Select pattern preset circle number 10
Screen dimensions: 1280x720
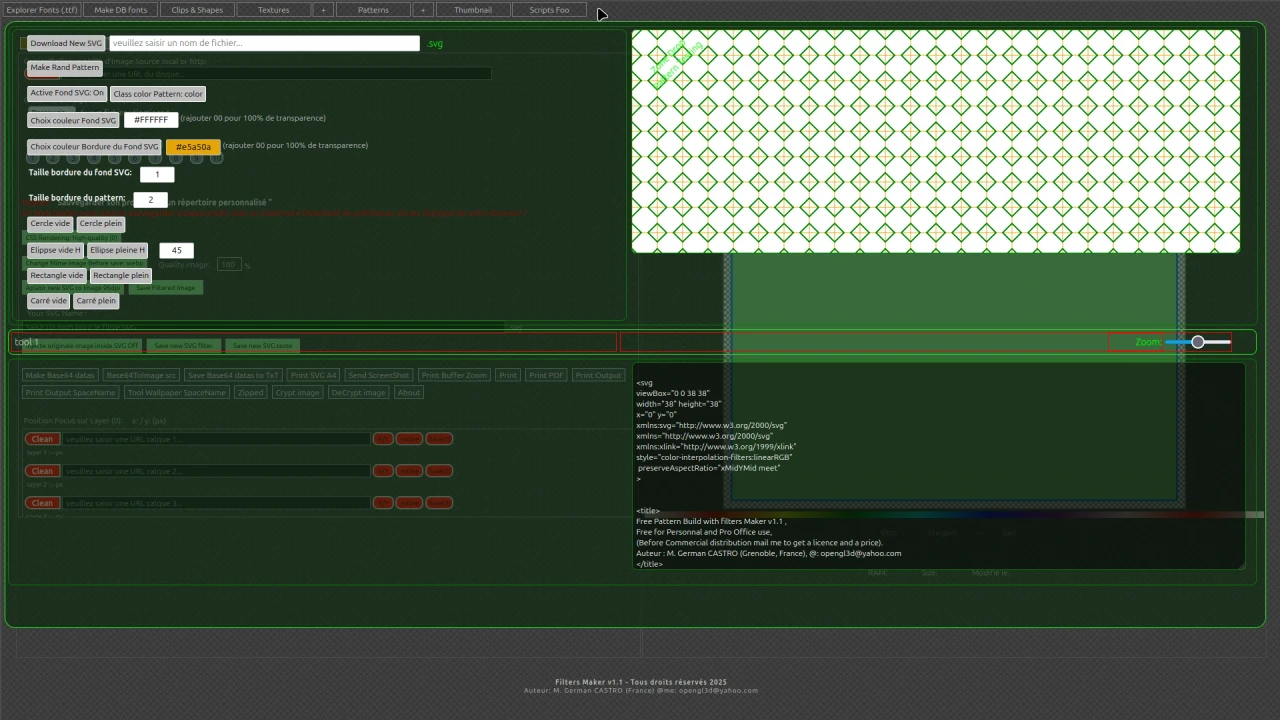point(215,158)
